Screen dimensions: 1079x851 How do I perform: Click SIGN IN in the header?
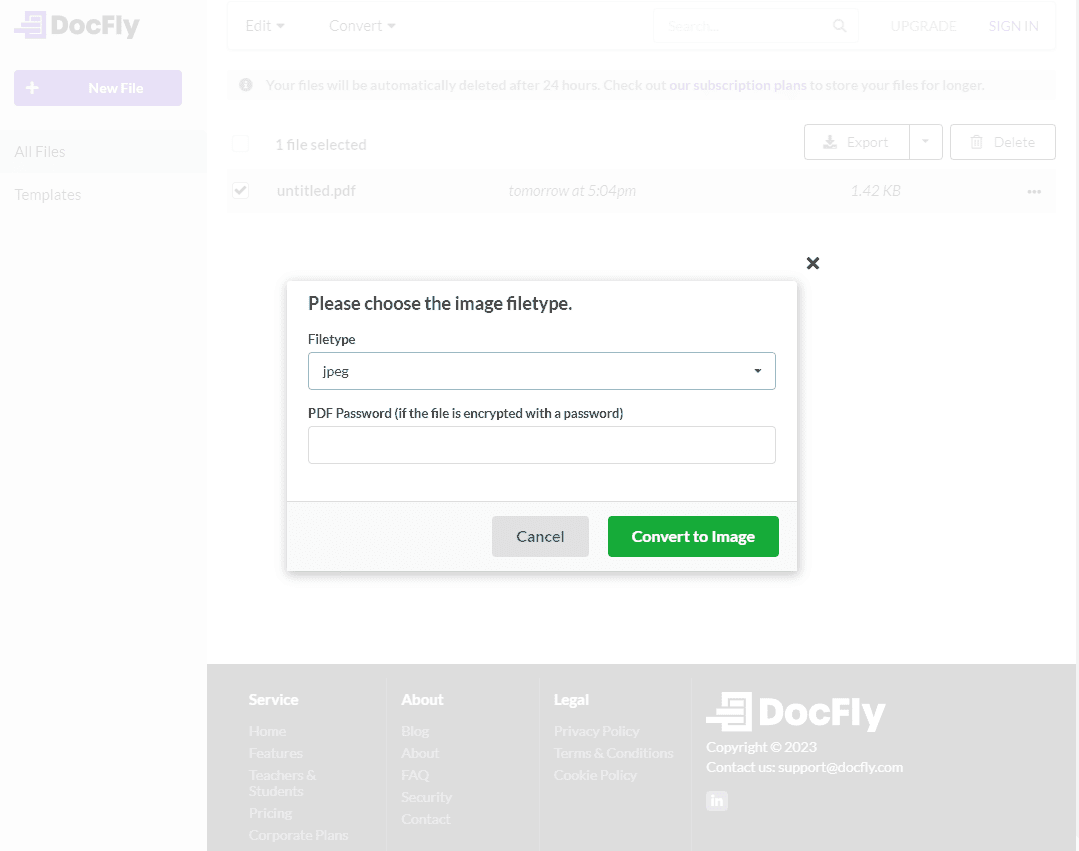pyautogui.click(x=1014, y=26)
